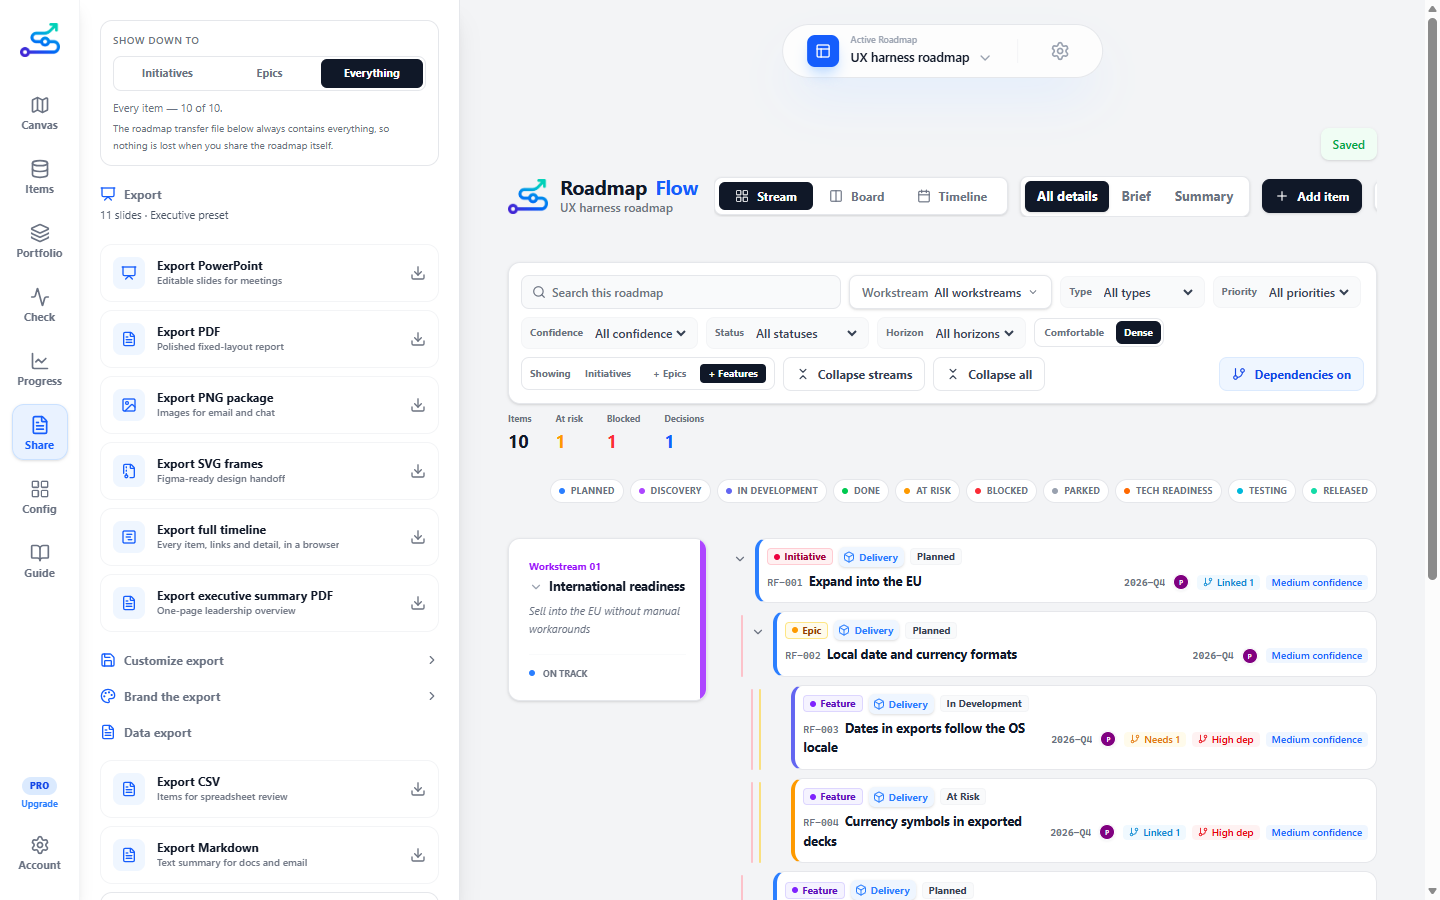
Task: Toggle + Features in Showing control
Action: click(733, 374)
